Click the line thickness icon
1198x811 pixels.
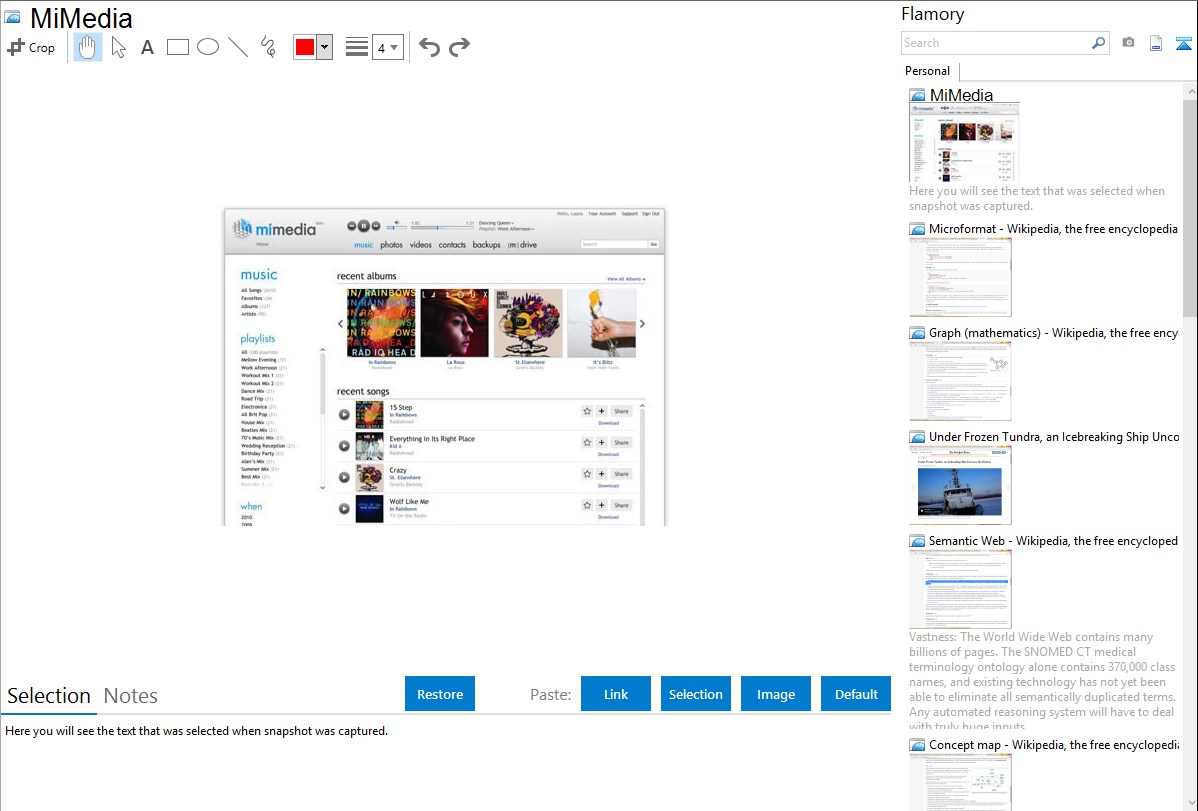coord(356,47)
